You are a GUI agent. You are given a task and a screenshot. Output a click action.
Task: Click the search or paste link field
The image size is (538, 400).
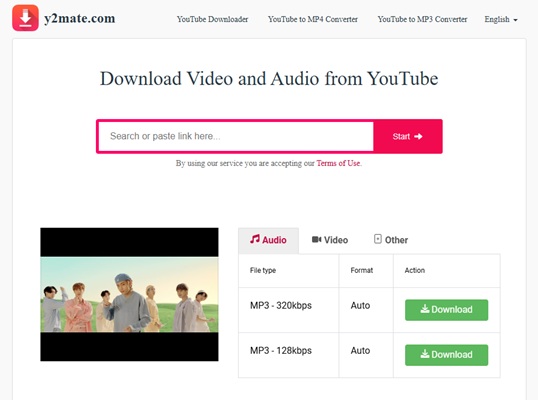pos(236,136)
